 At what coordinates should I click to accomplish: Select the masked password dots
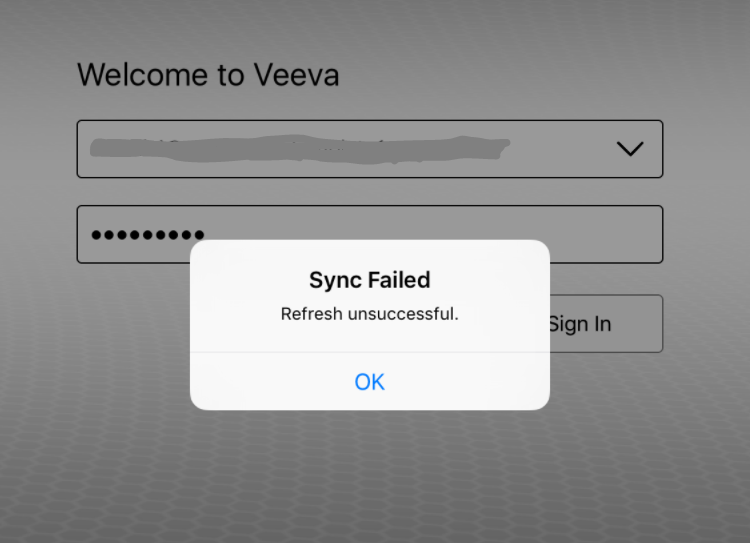(x=147, y=235)
